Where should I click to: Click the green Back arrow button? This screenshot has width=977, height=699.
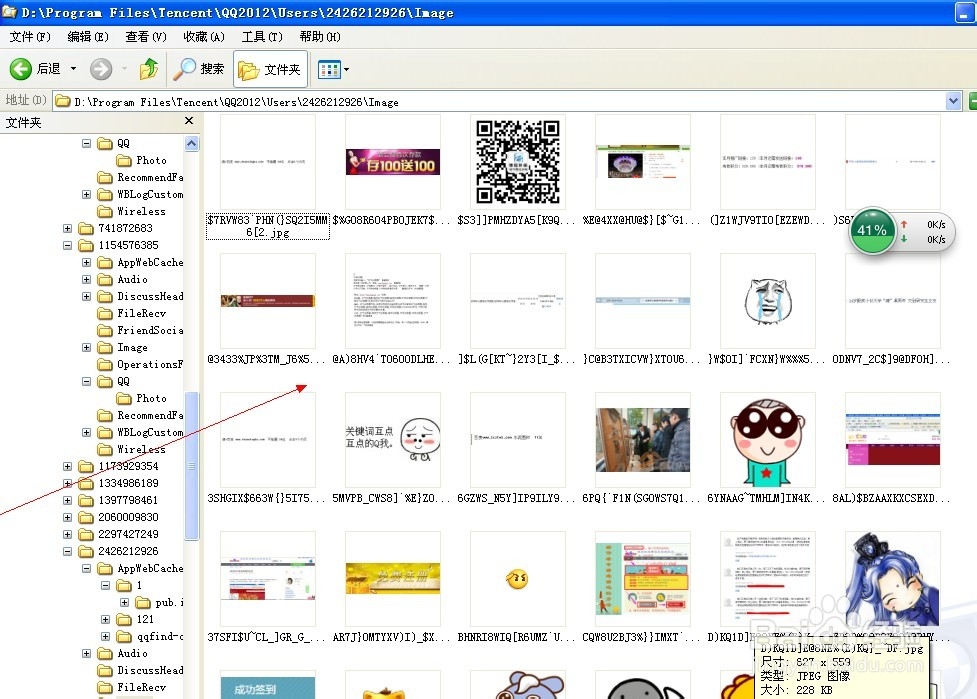tap(21, 69)
